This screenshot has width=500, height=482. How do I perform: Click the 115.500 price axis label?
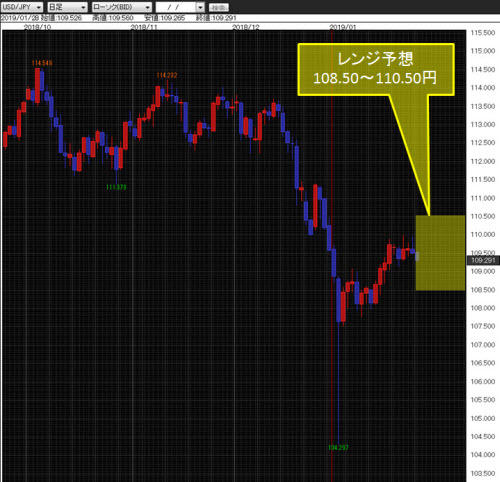(483, 33)
